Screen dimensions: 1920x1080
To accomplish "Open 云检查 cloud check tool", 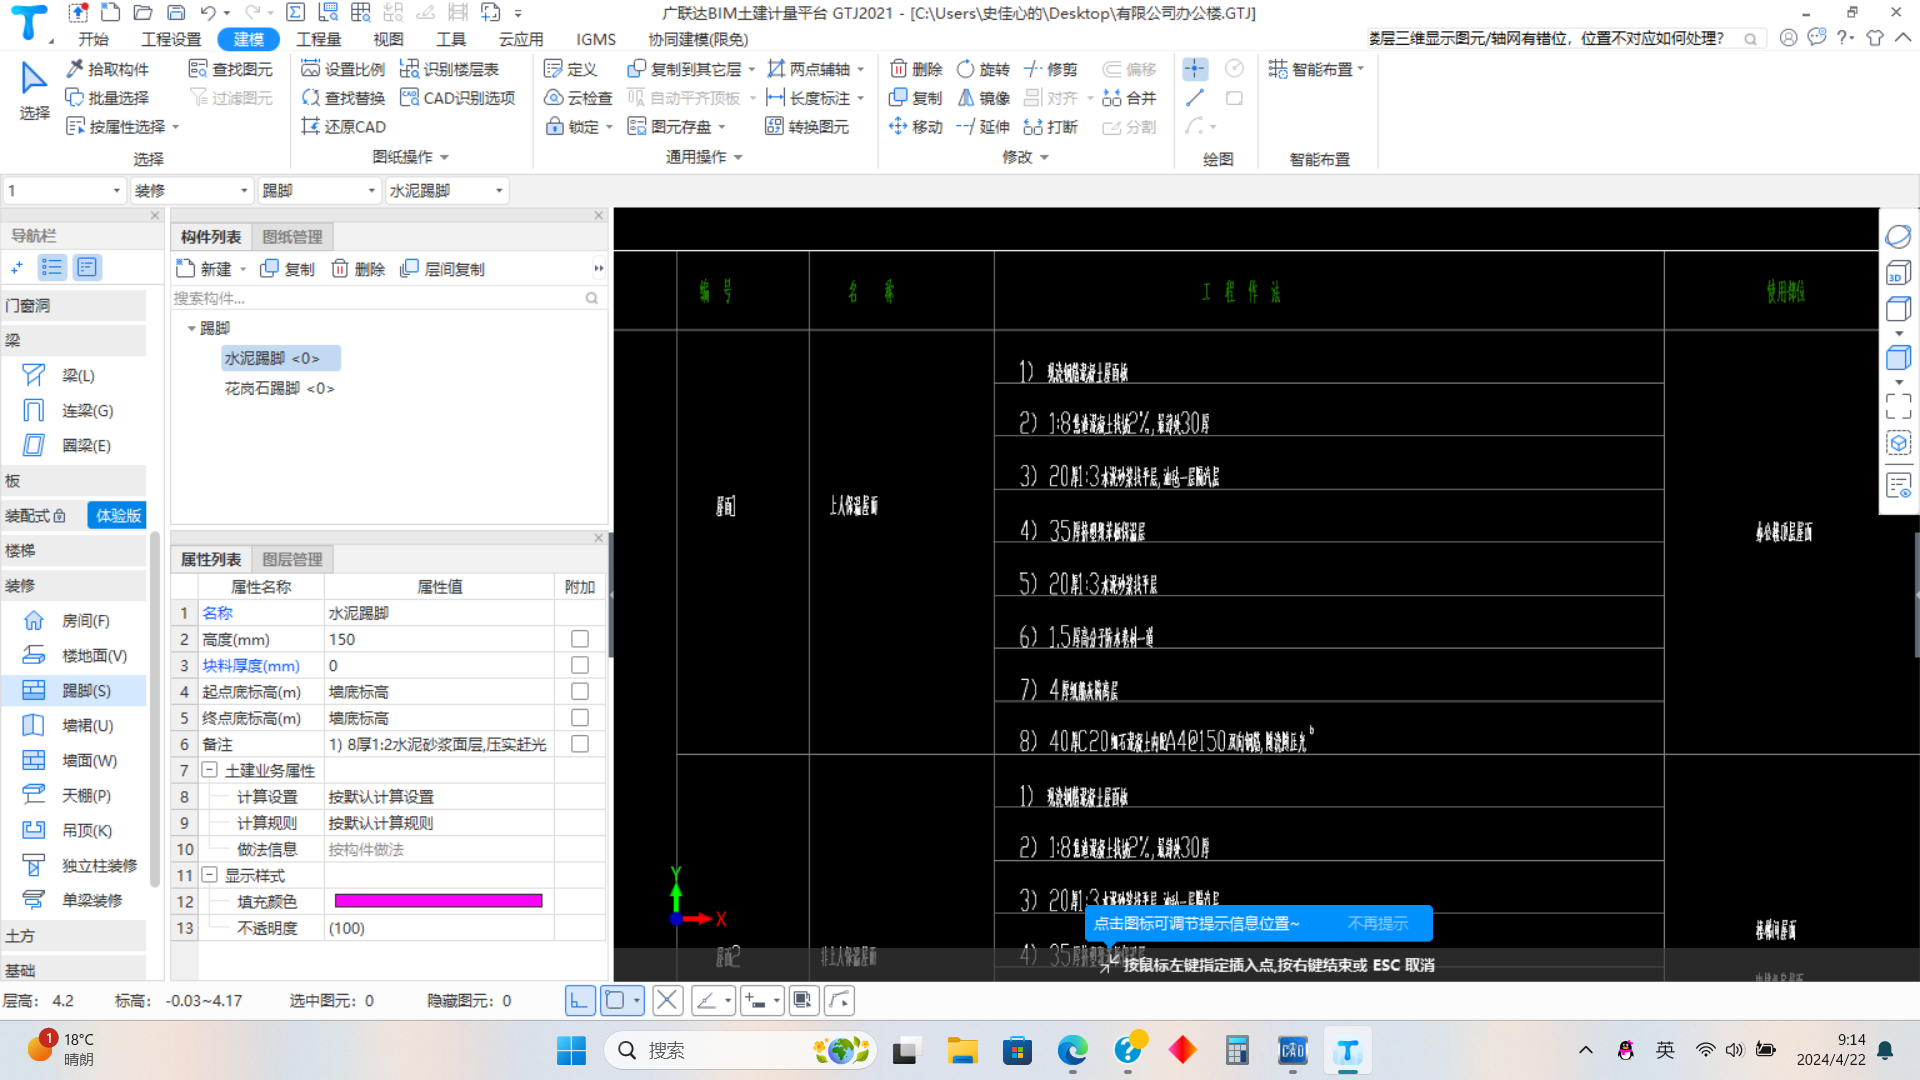I will [578, 98].
